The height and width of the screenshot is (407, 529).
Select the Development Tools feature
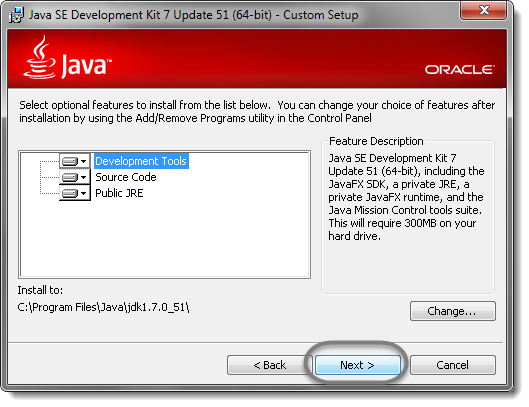pos(141,161)
